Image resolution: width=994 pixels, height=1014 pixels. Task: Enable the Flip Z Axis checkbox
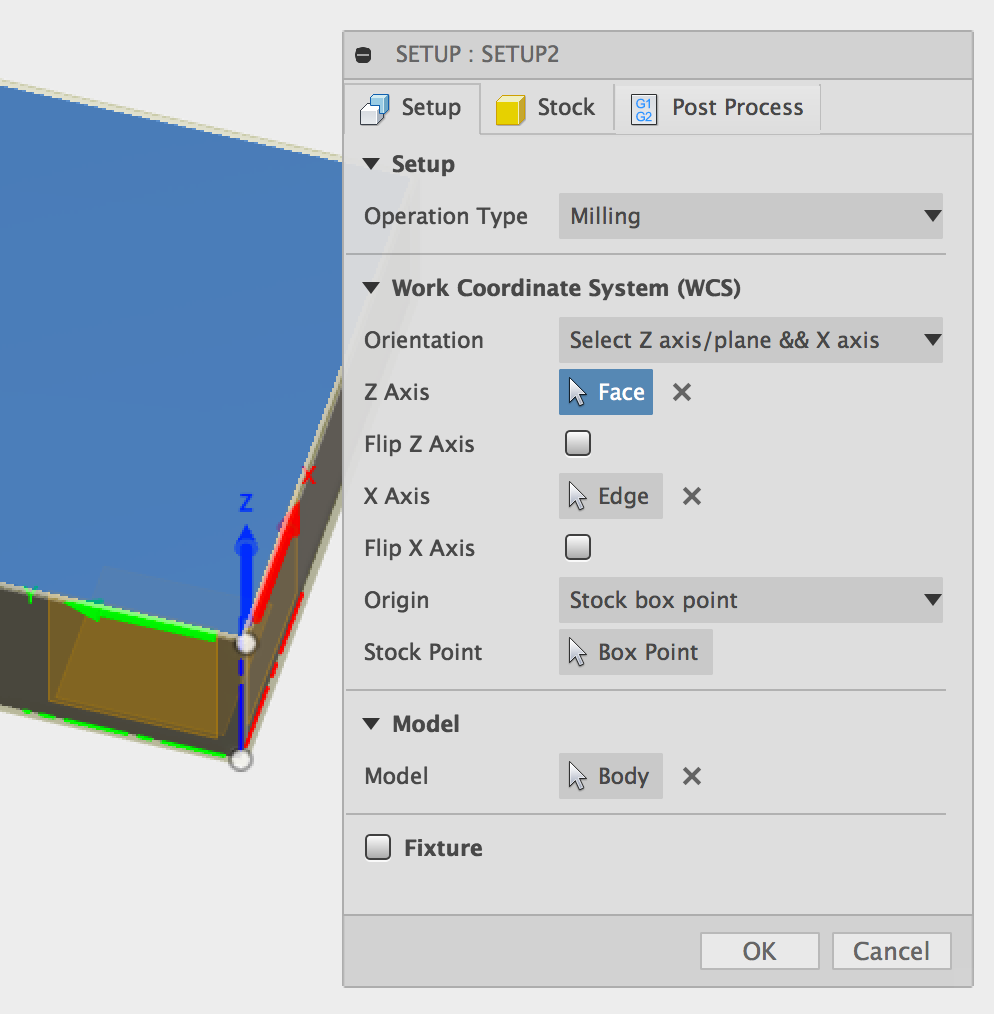pyautogui.click(x=577, y=443)
